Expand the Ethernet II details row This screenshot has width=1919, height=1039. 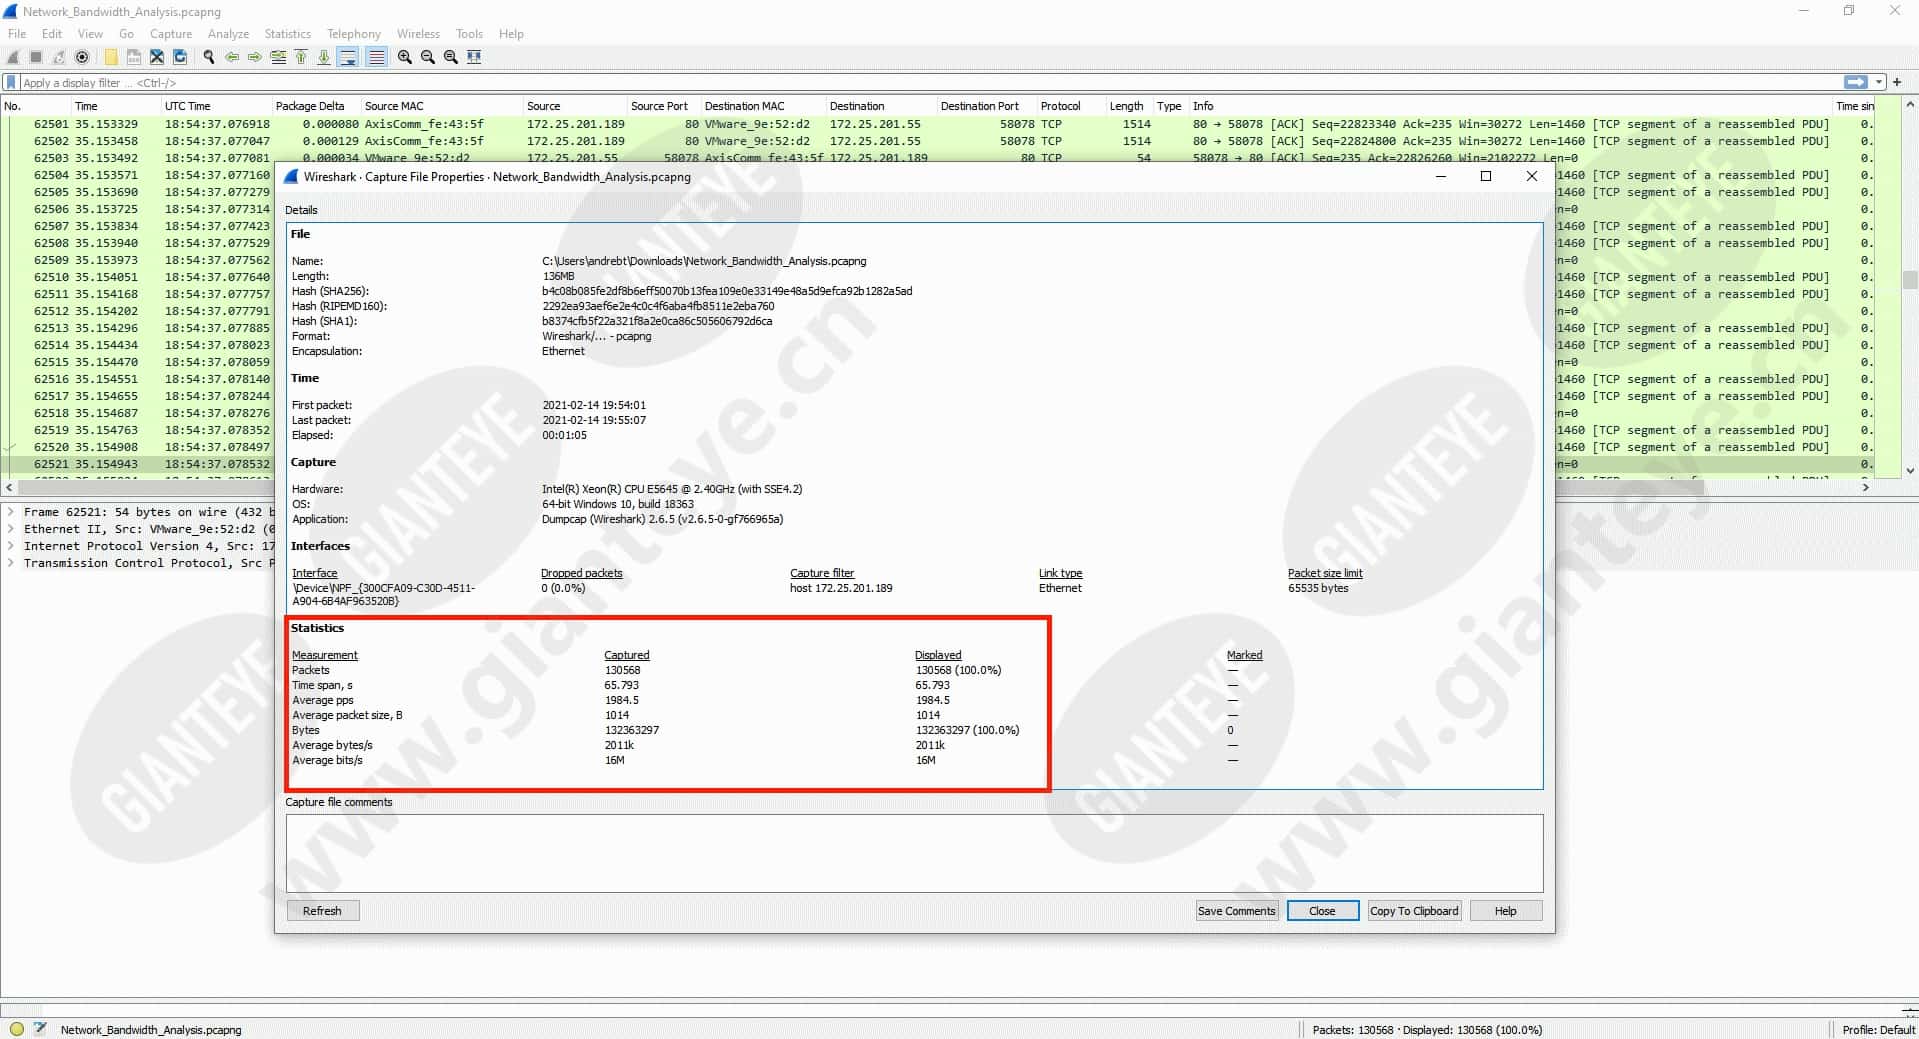(x=11, y=529)
